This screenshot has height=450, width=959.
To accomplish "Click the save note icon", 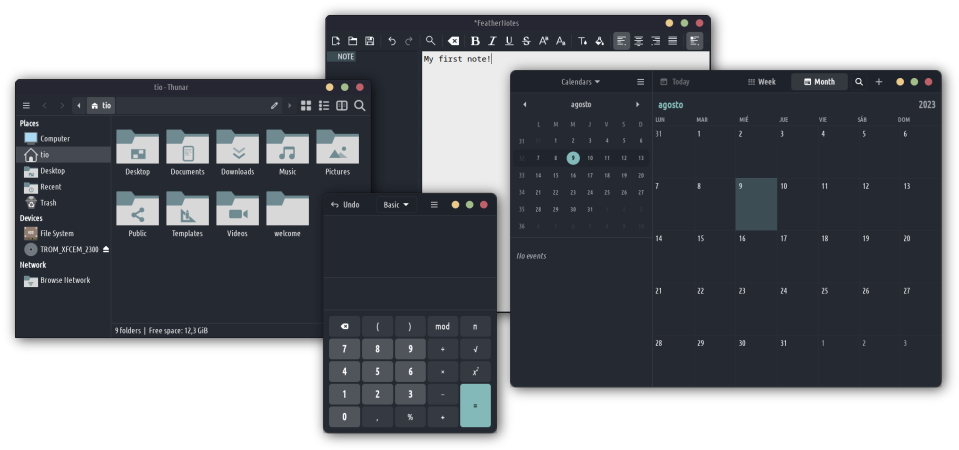I will click(x=369, y=41).
